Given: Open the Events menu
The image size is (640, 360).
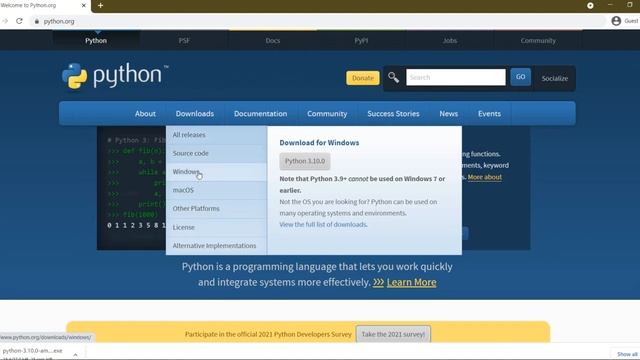Looking at the screenshot, I should click(x=489, y=114).
